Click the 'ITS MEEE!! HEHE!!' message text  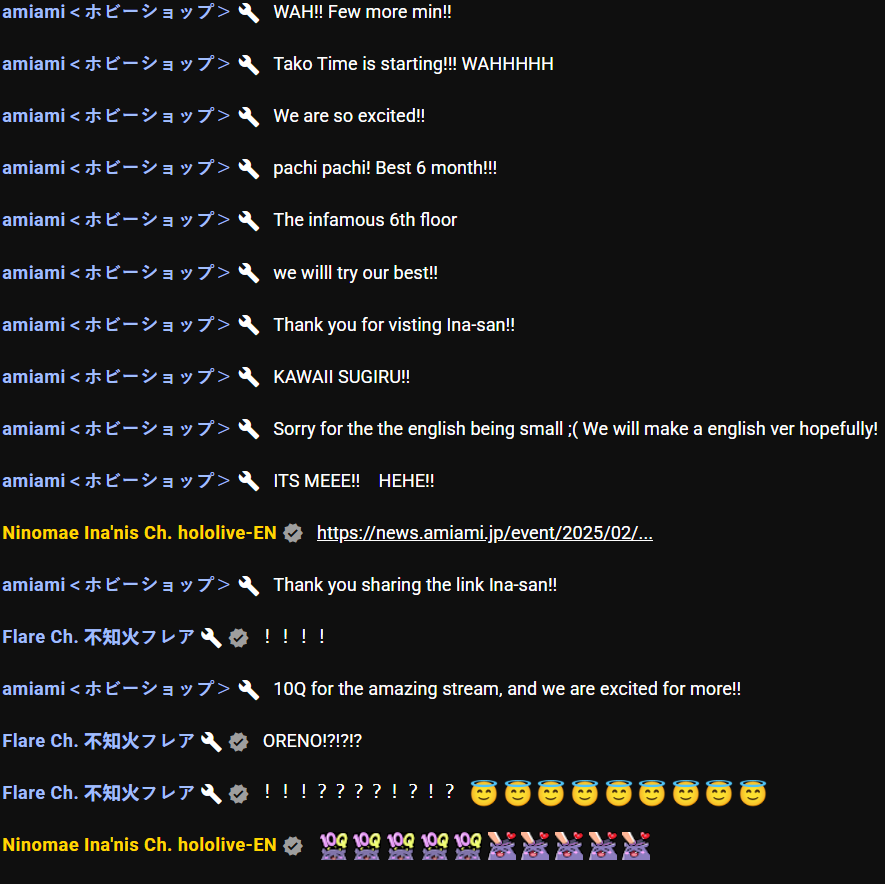pos(353,481)
